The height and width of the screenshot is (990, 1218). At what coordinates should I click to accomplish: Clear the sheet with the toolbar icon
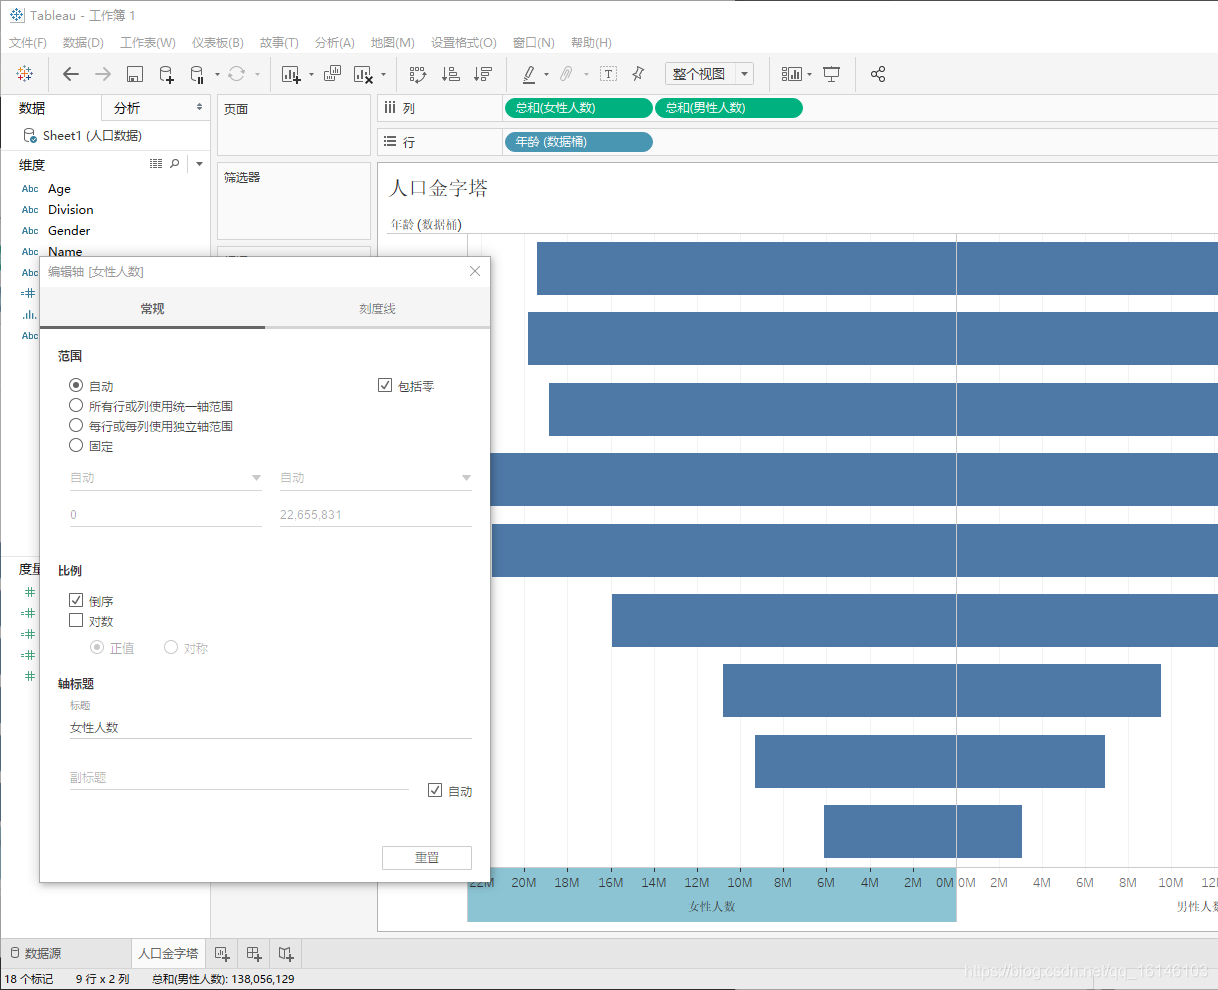[363, 74]
